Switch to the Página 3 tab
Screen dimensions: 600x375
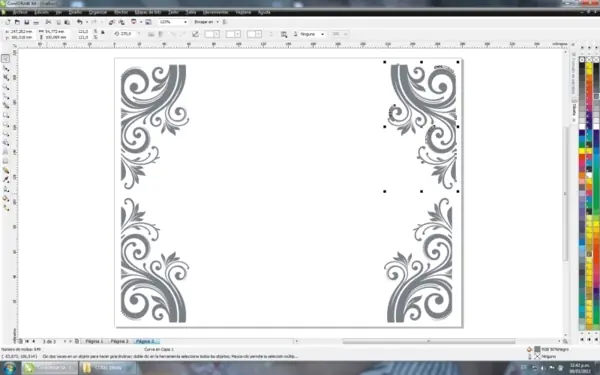[145, 341]
